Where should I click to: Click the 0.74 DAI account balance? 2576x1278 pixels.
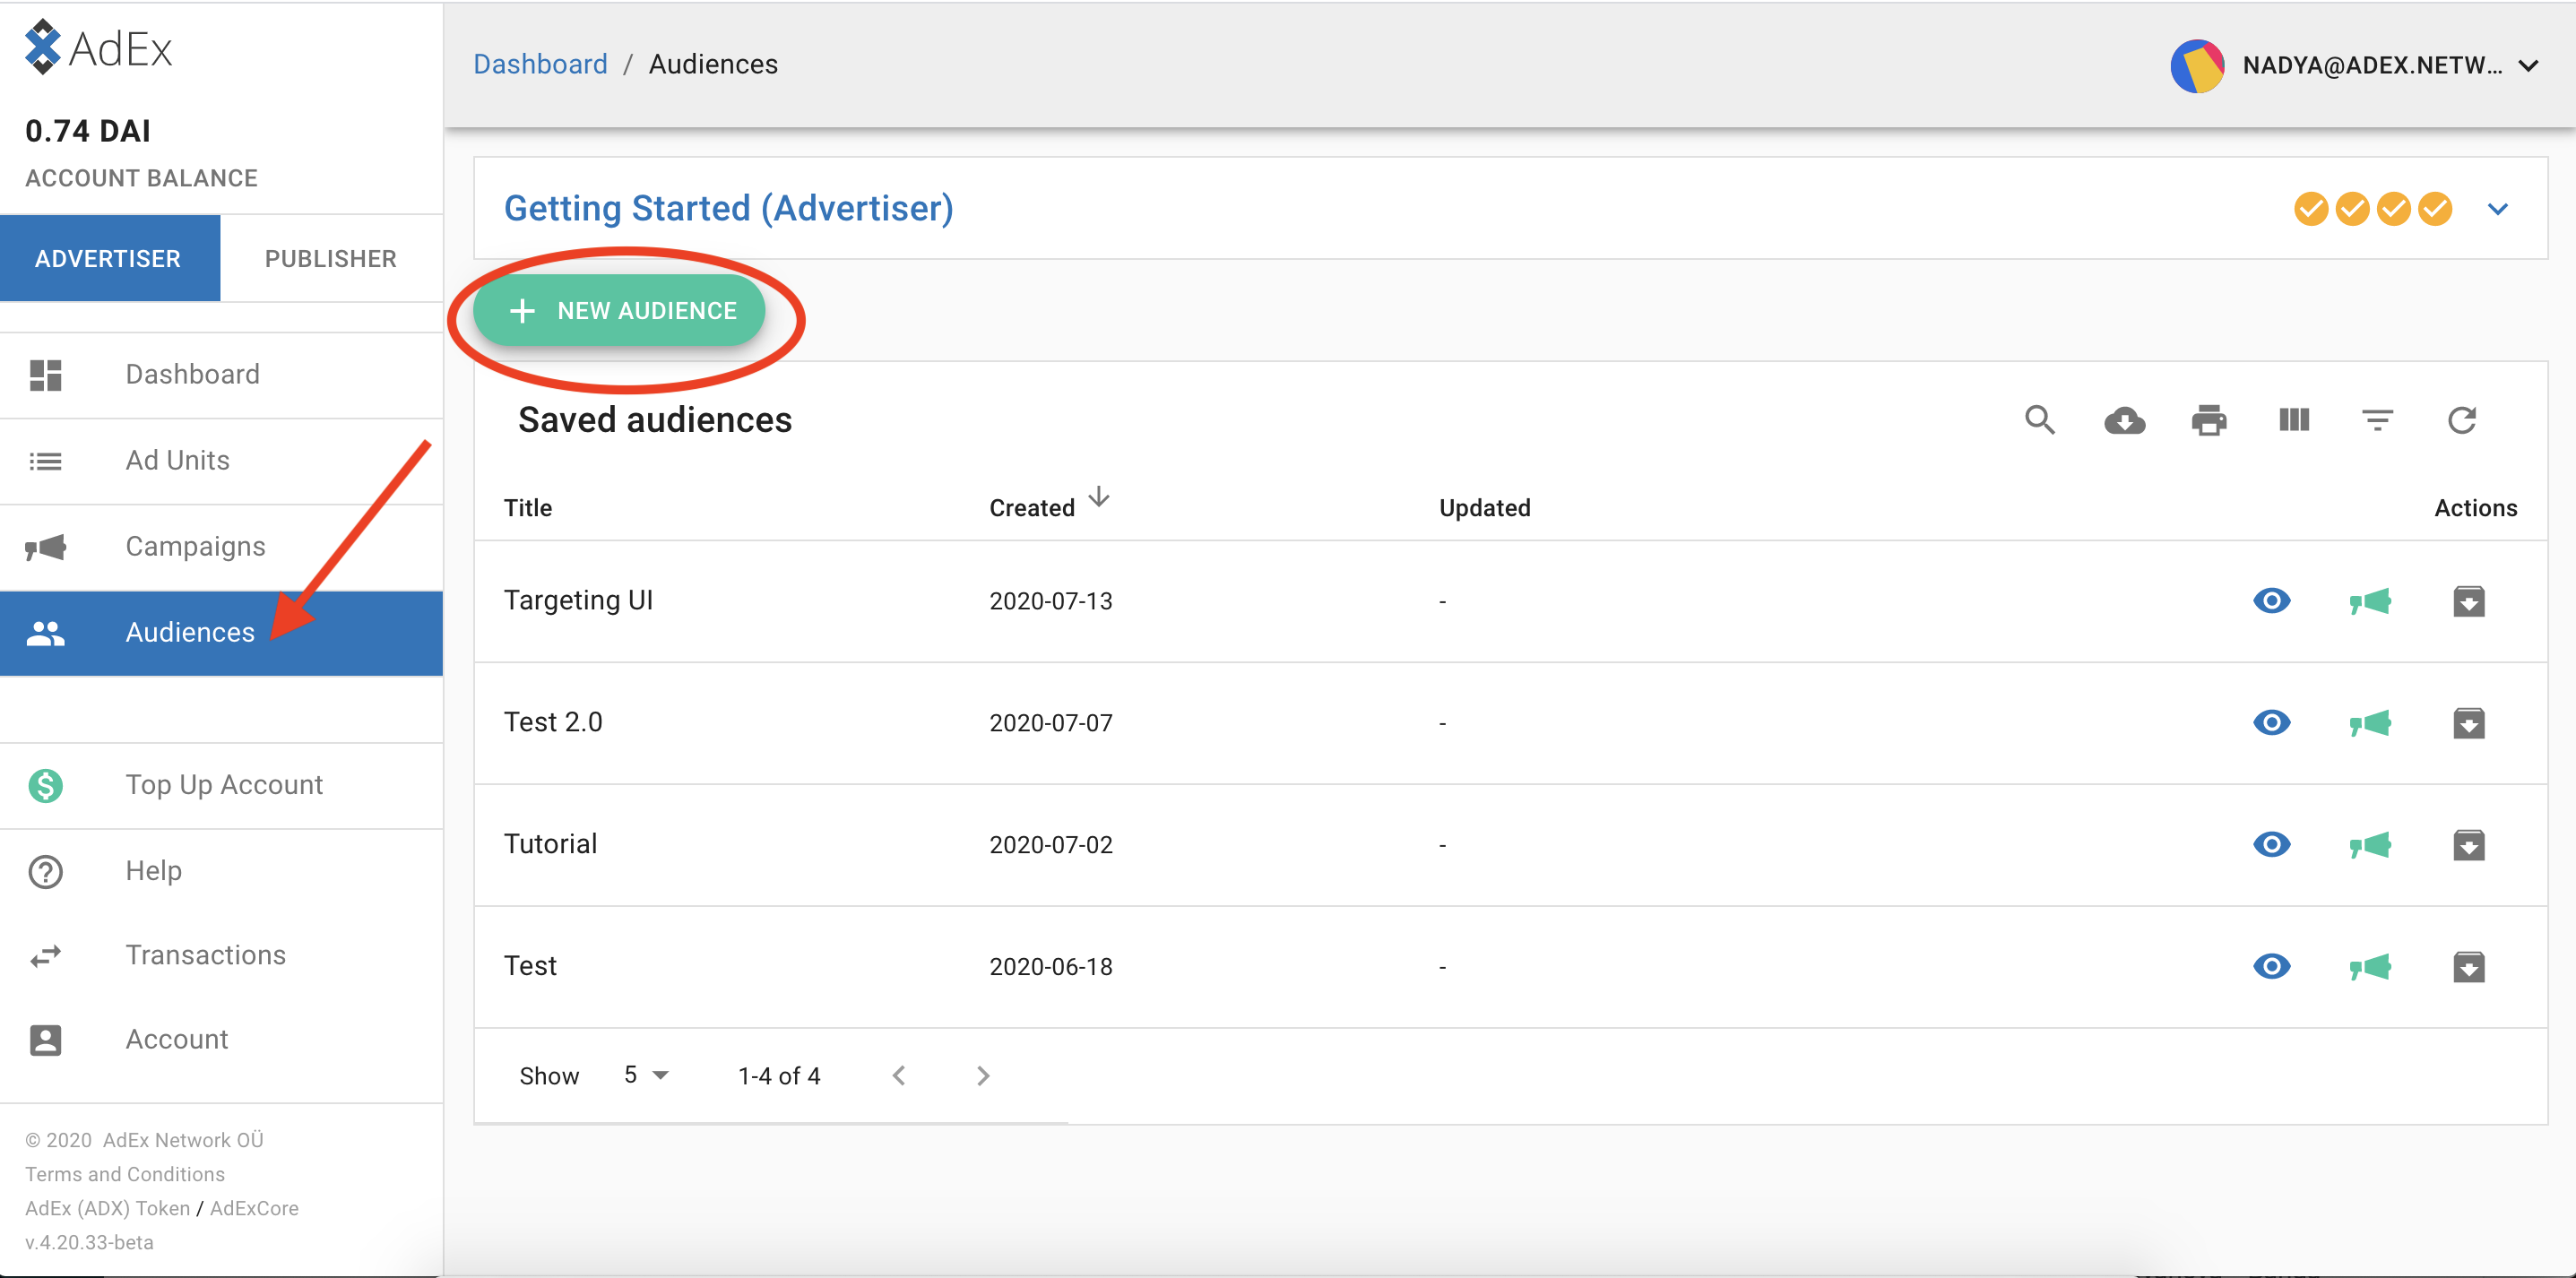click(88, 131)
